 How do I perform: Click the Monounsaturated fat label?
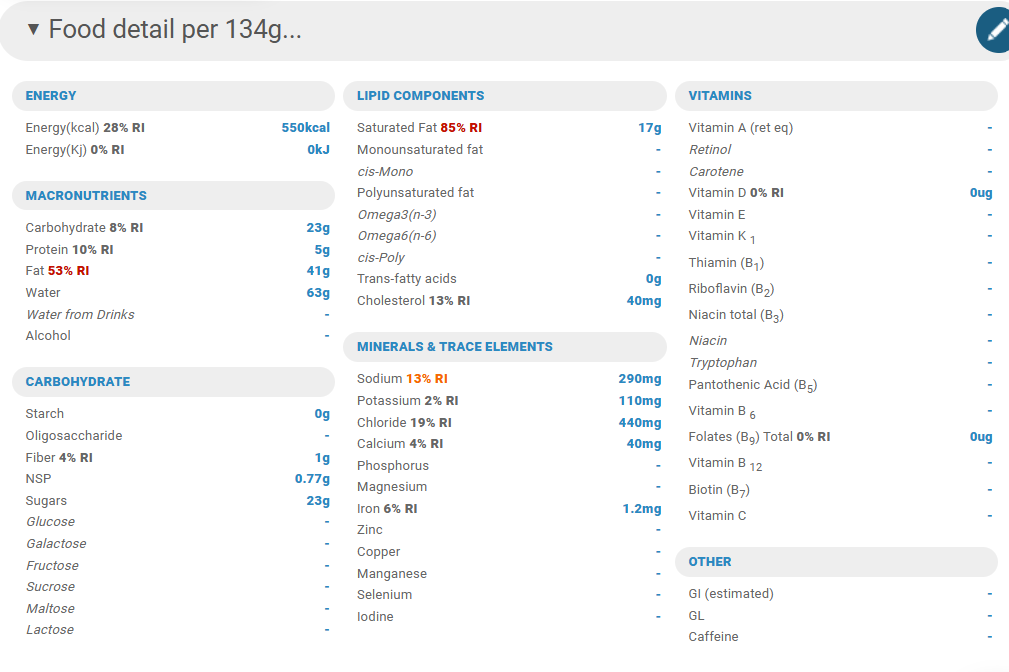420,150
